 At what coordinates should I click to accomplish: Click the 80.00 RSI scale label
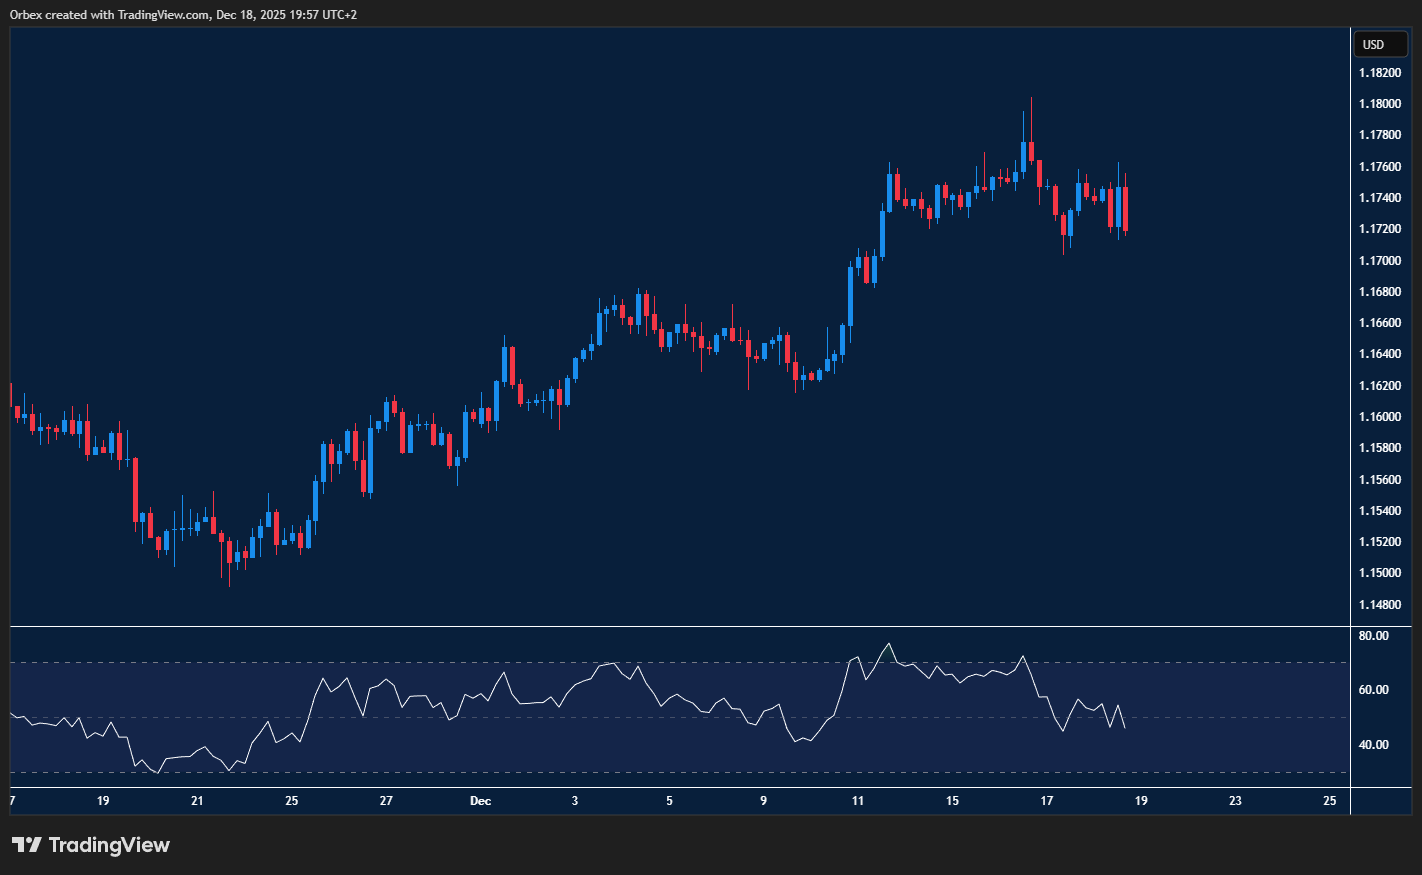click(x=1372, y=635)
